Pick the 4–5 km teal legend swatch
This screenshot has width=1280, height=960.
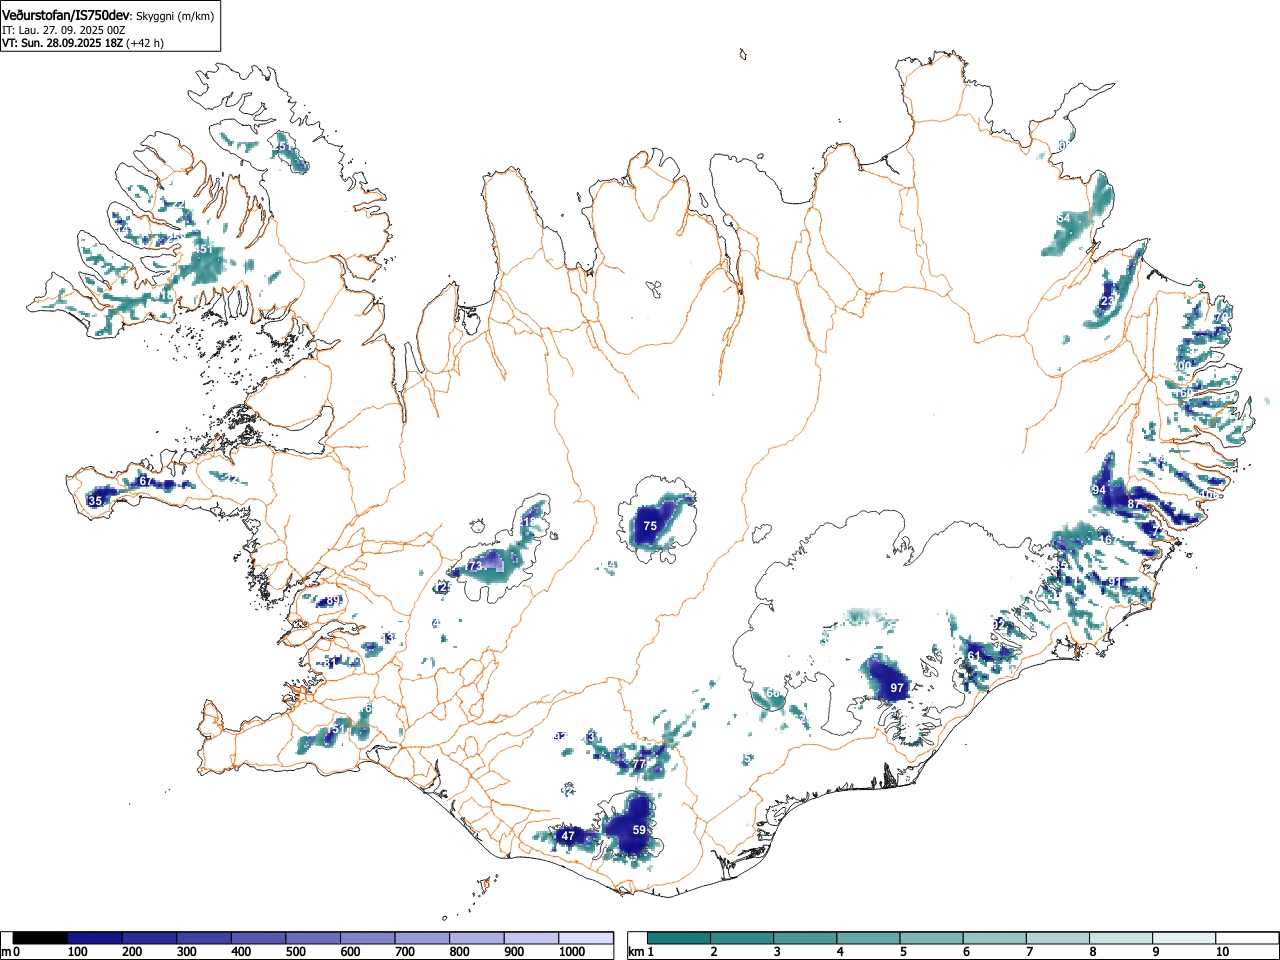[x=869, y=938]
